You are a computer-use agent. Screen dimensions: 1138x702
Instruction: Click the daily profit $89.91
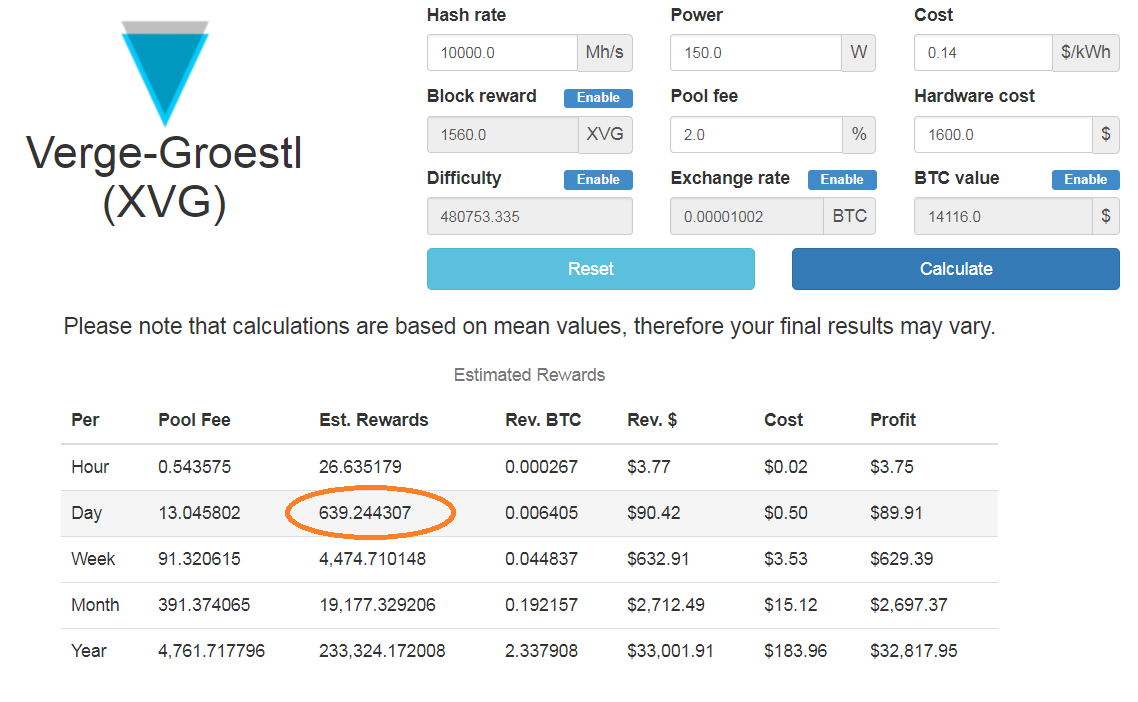896,513
